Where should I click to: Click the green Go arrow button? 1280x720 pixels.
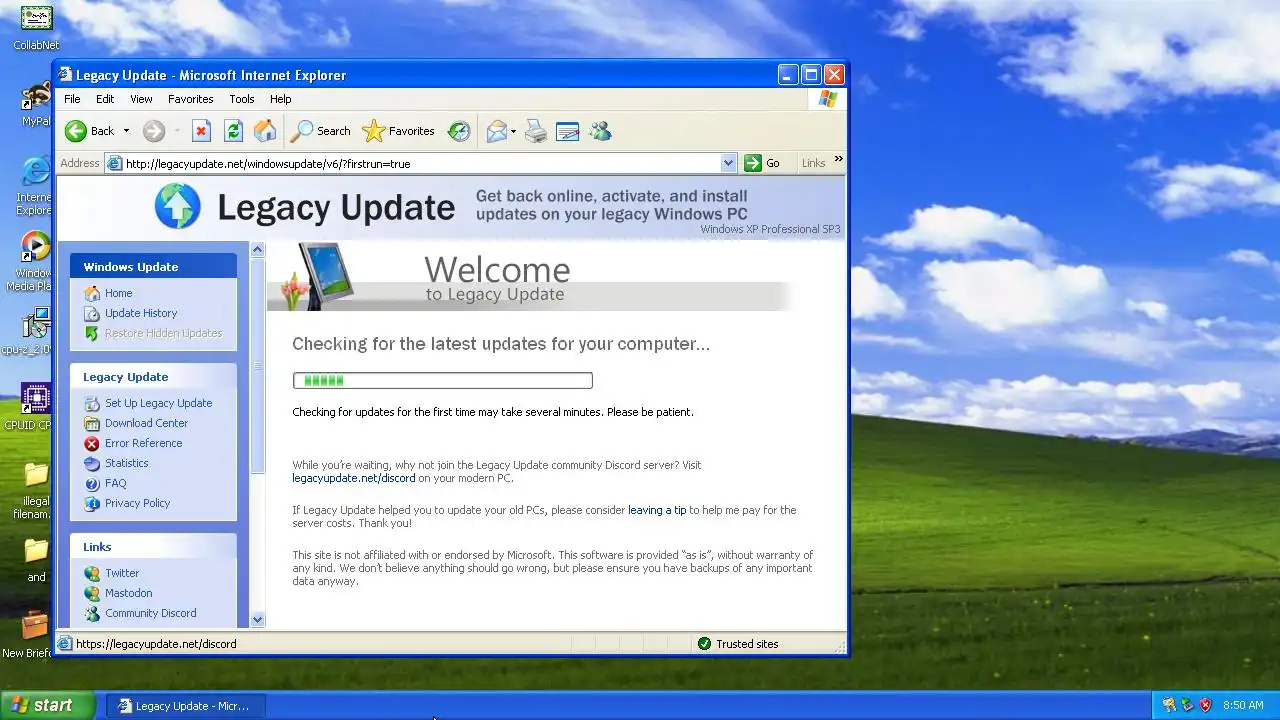coord(753,163)
